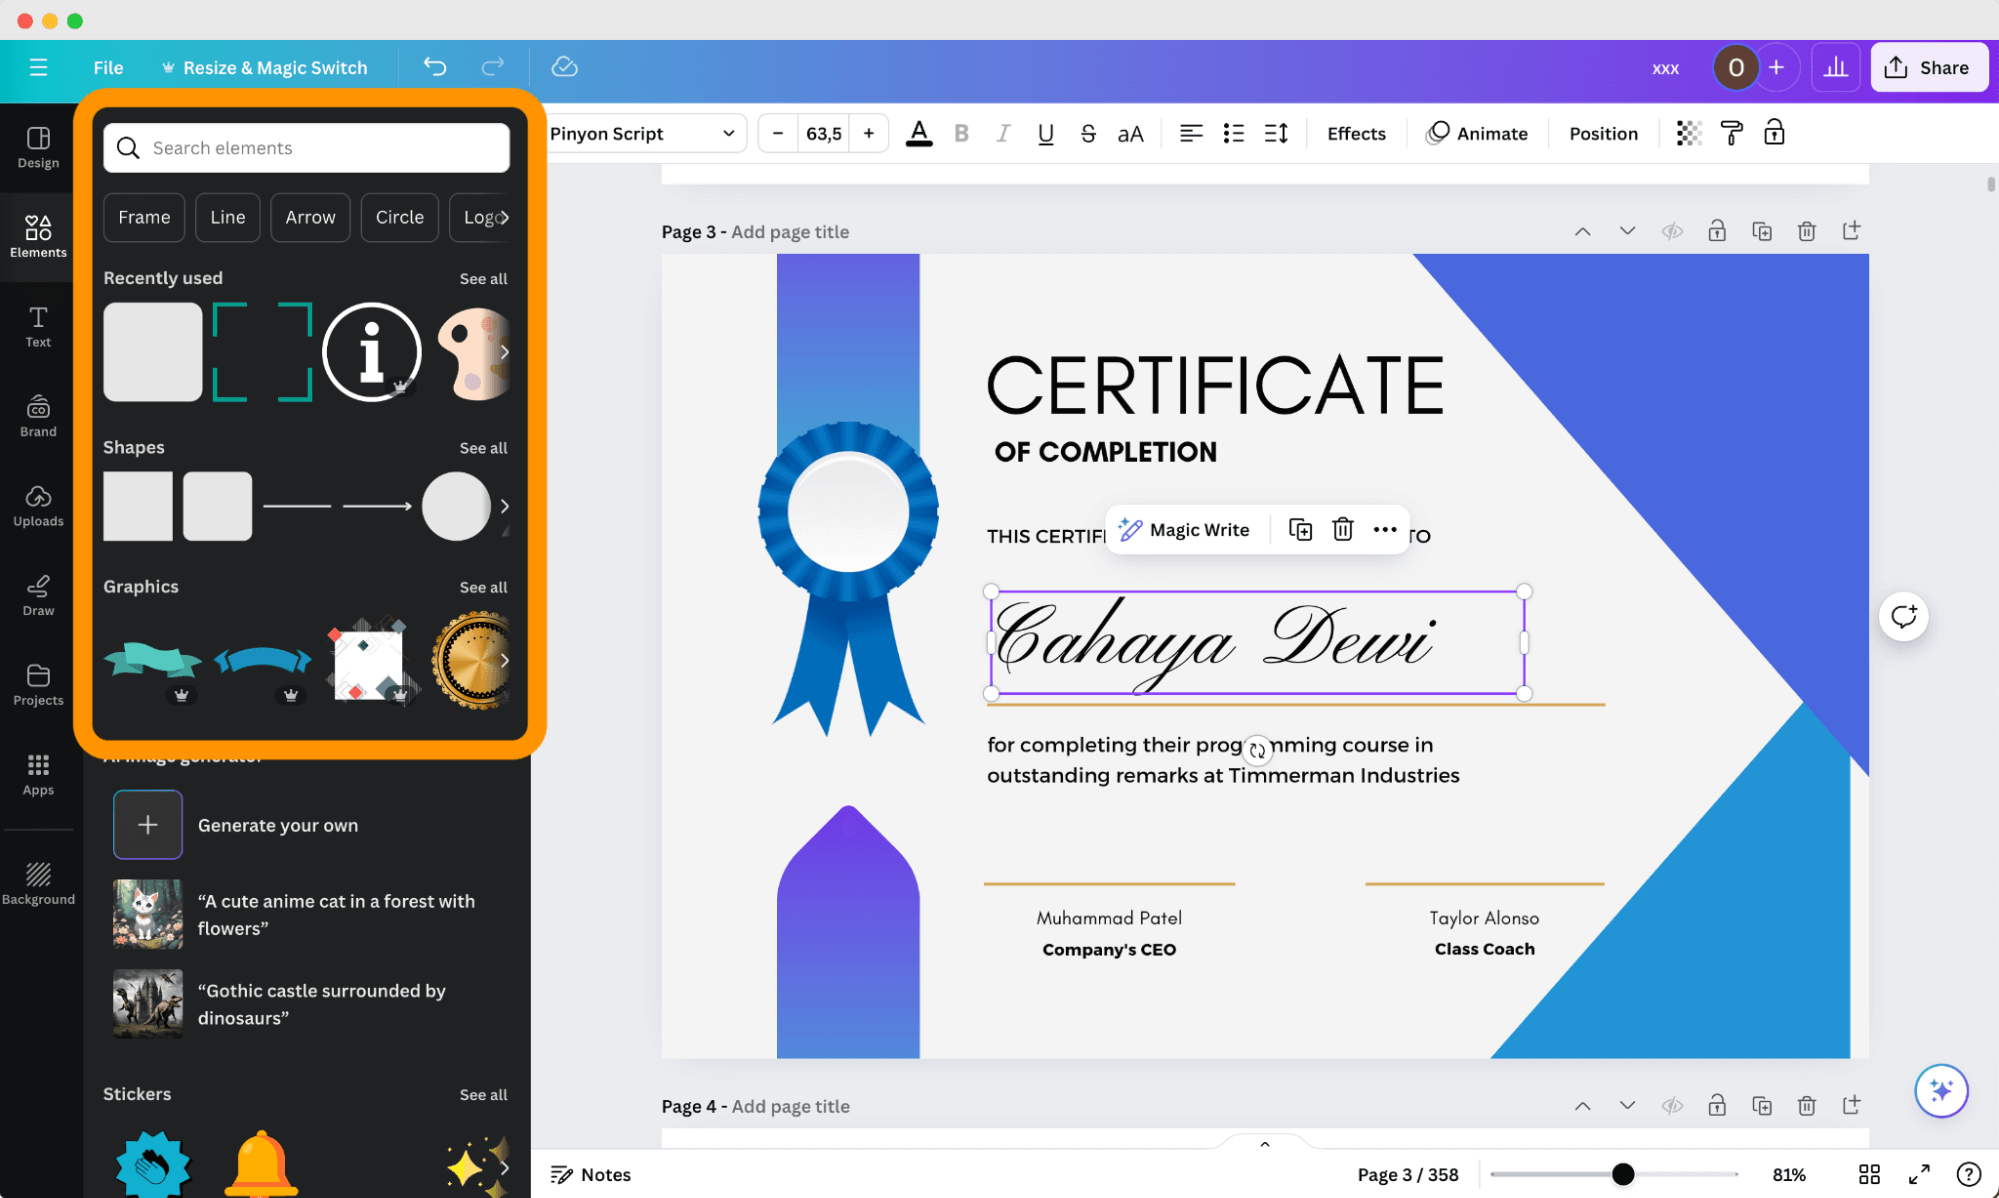The height and width of the screenshot is (1198, 1999).
Task: Lock Page 3
Action: (x=1717, y=231)
